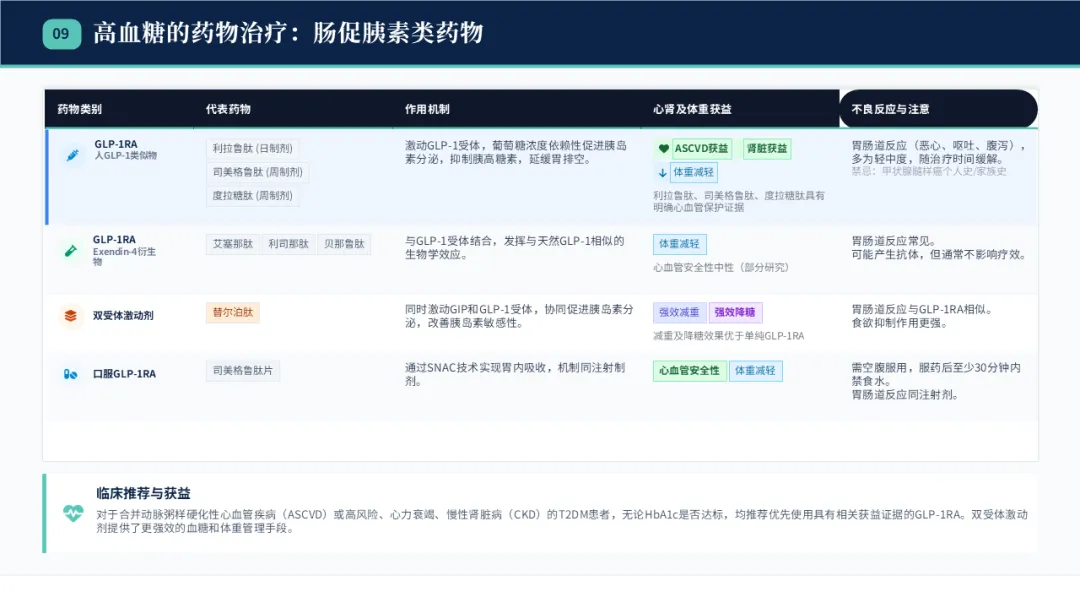Click the purple 强效减重 badge
The height and width of the screenshot is (608, 1080).
click(x=679, y=313)
